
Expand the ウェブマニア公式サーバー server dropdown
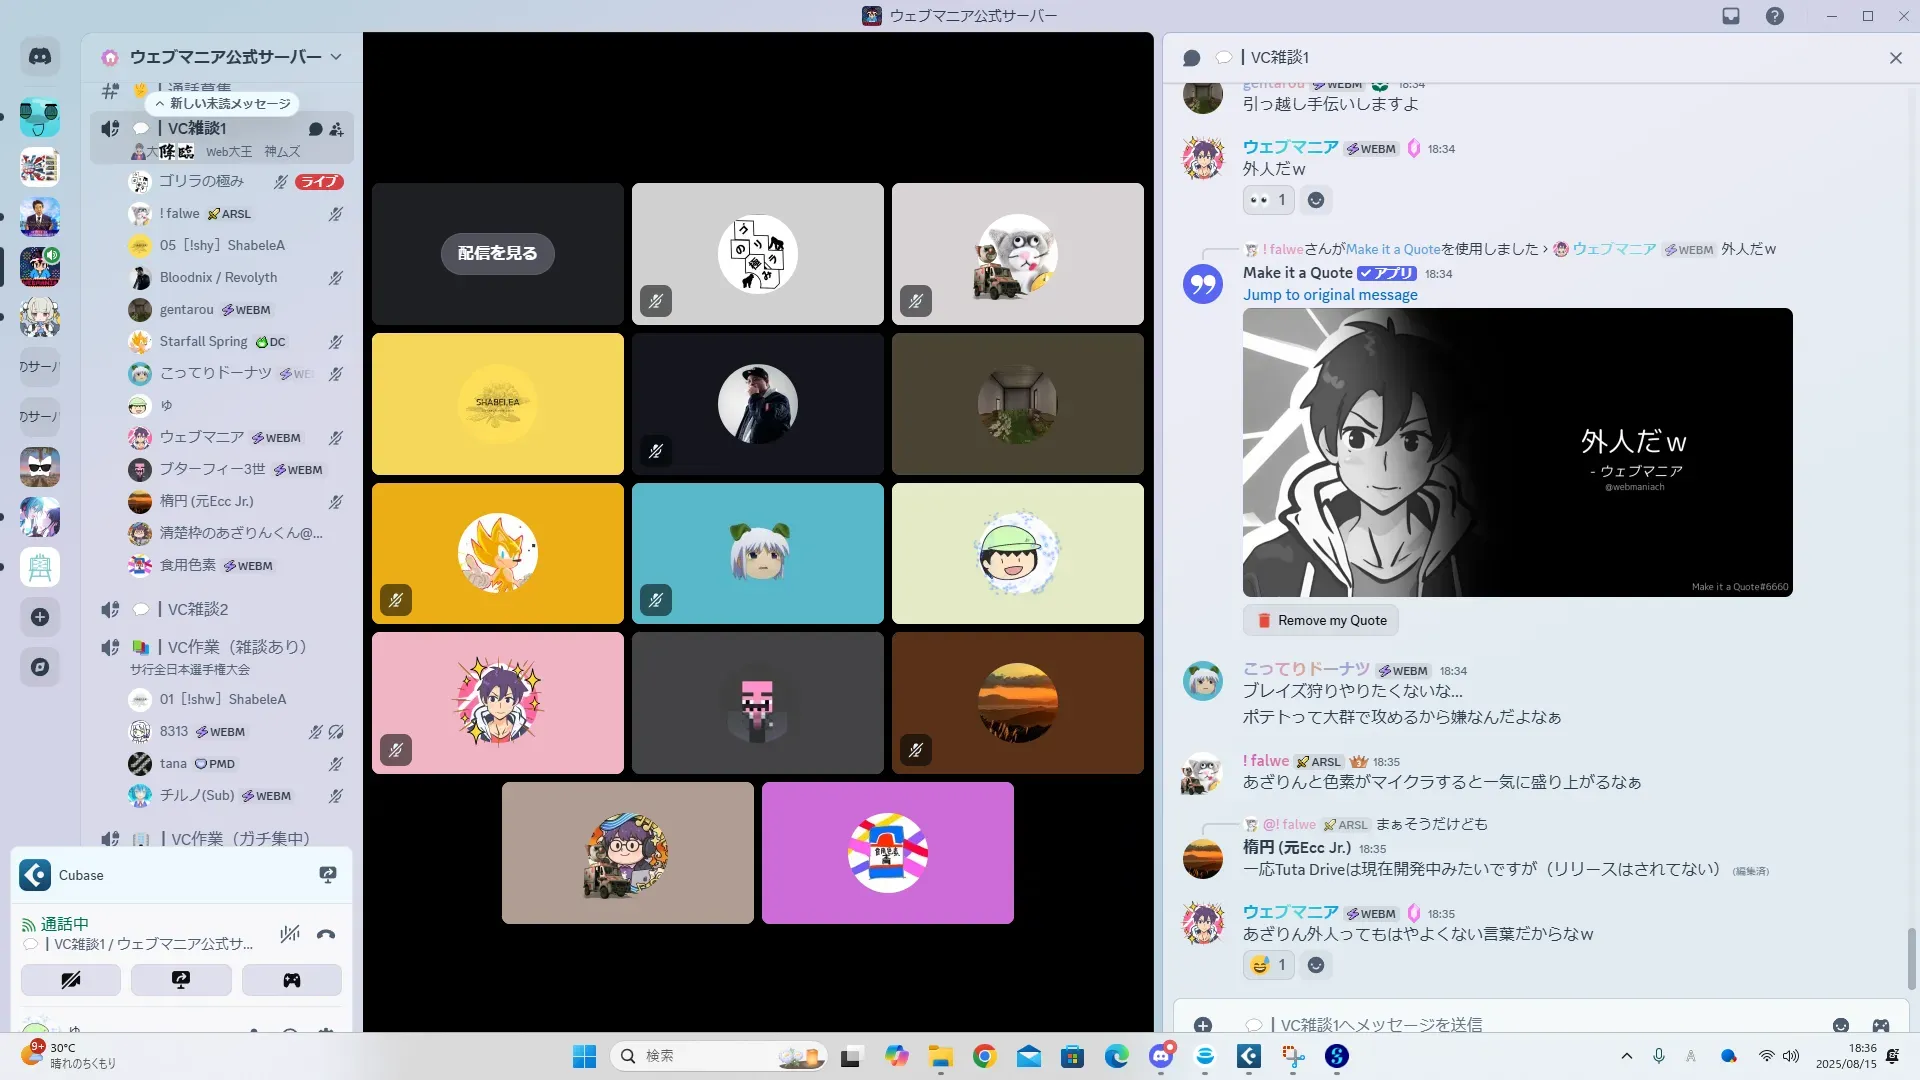336,57
